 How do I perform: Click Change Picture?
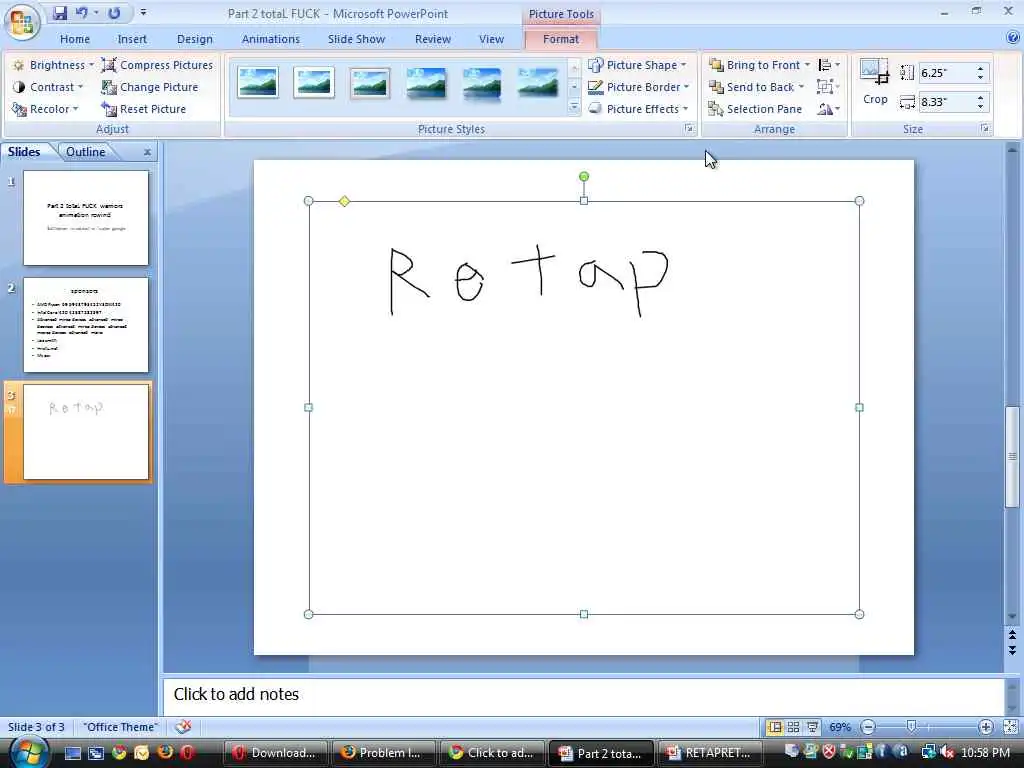[x=150, y=87]
